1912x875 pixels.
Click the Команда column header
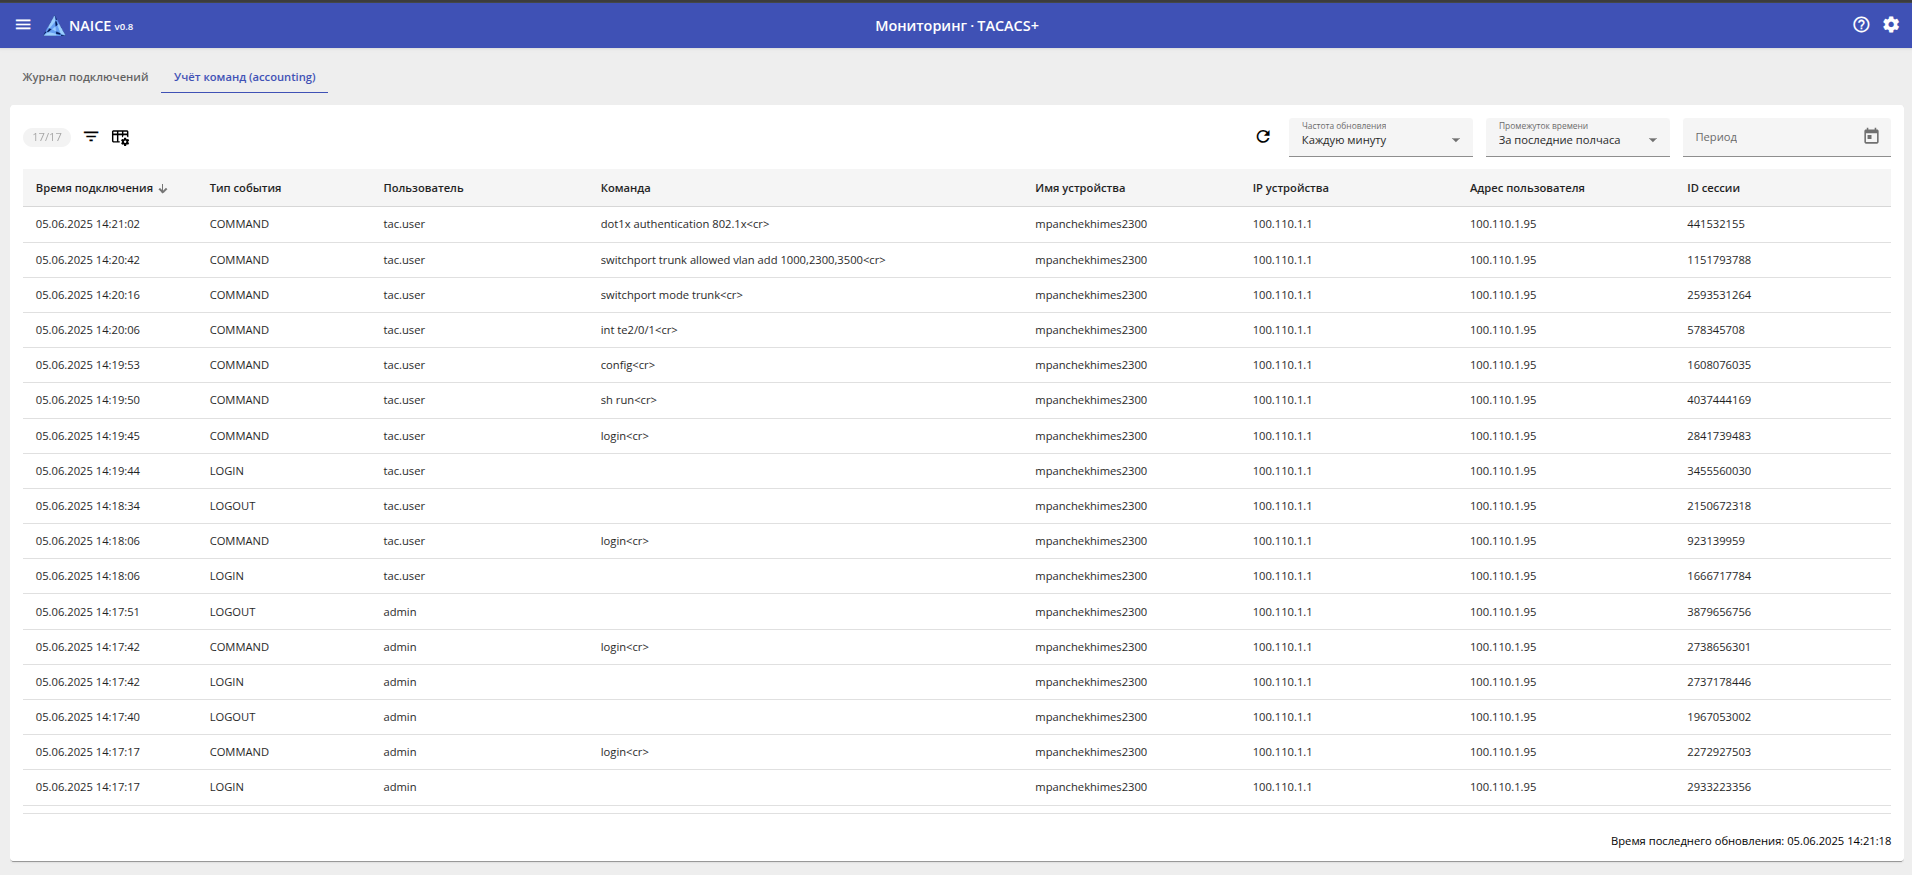pos(625,188)
